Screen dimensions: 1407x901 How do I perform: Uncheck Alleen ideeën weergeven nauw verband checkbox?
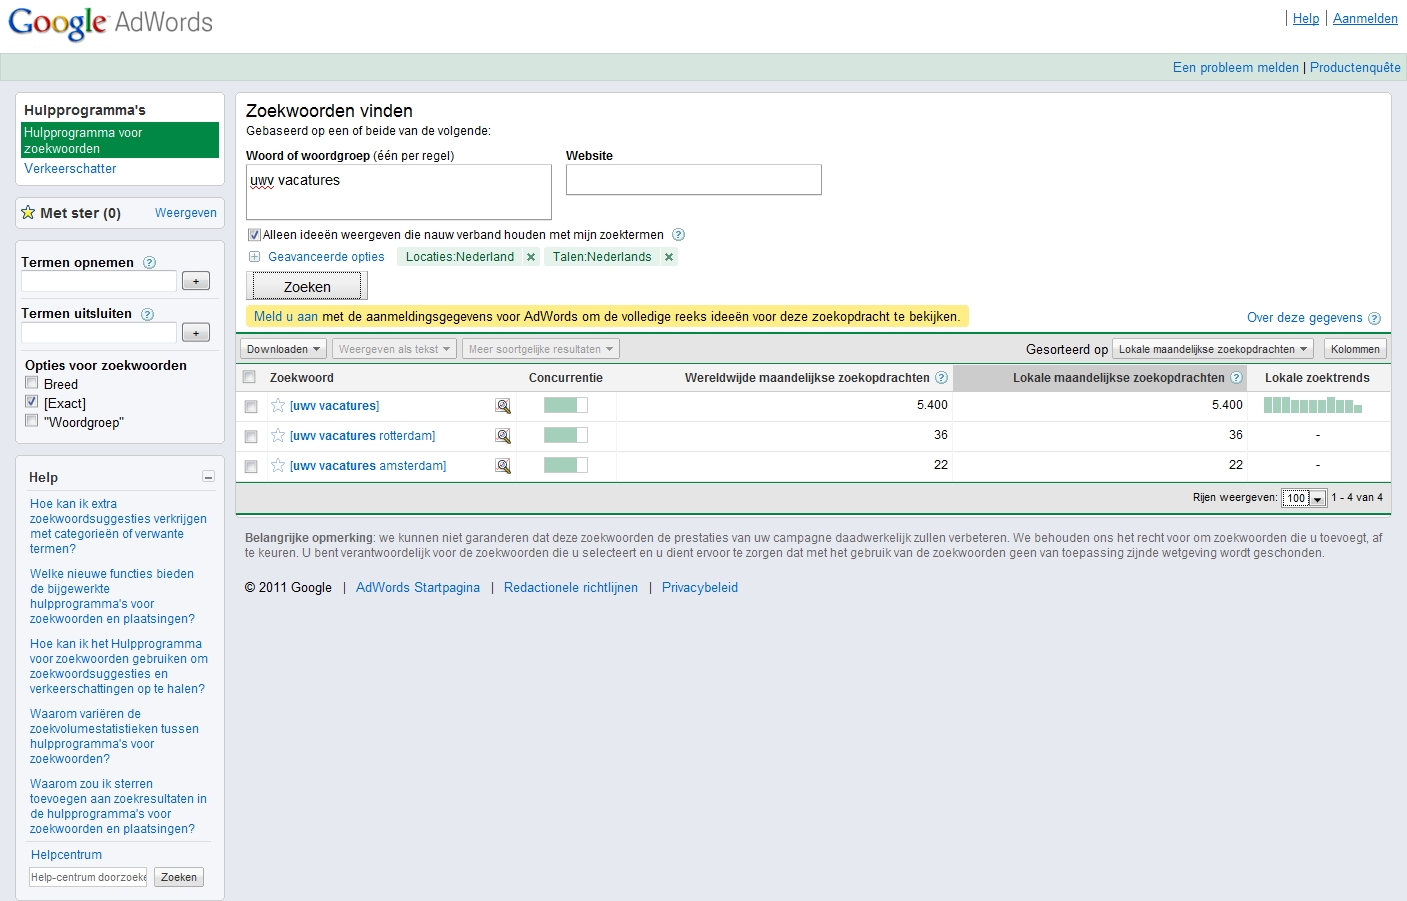point(254,235)
